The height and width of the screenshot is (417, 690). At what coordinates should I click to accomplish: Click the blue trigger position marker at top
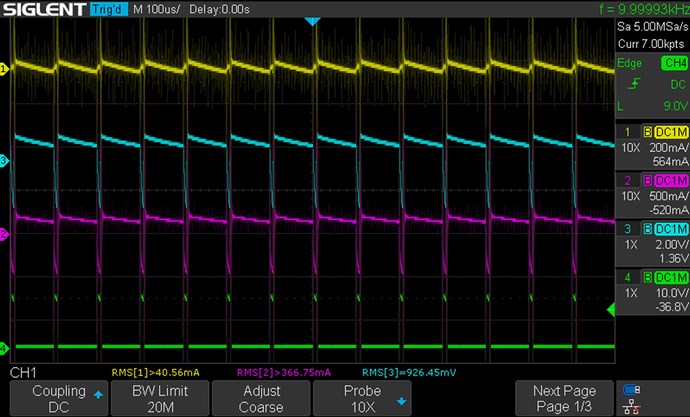point(312,22)
